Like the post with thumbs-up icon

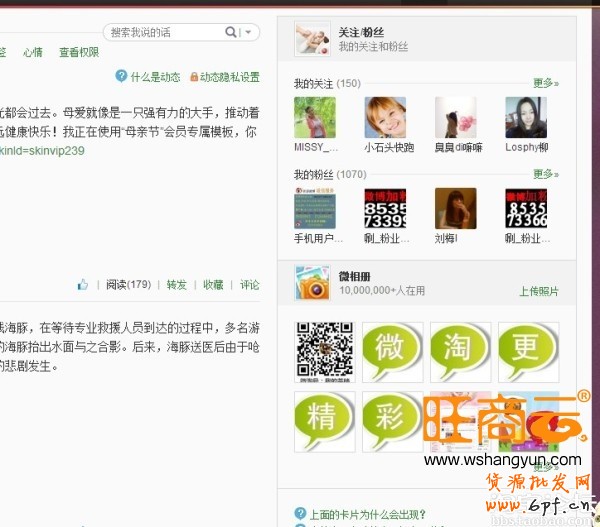pos(83,285)
